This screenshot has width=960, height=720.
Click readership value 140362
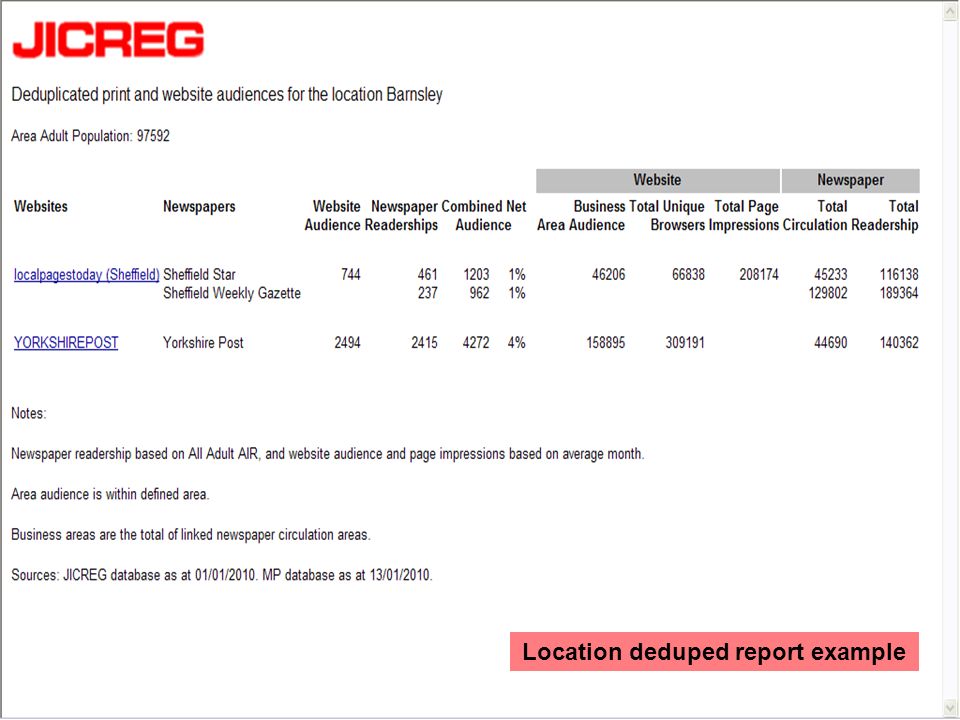click(899, 343)
